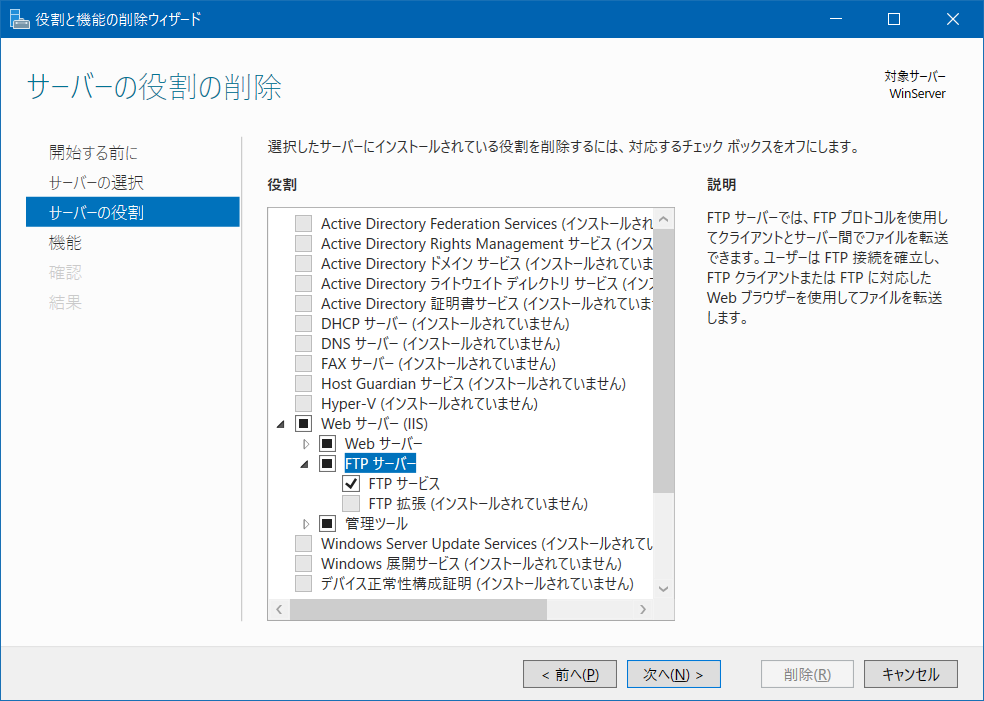Toggle the FTP サーバー checkbox
The image size is (984, 701).
pyautogui.click(x=327, y=464)
